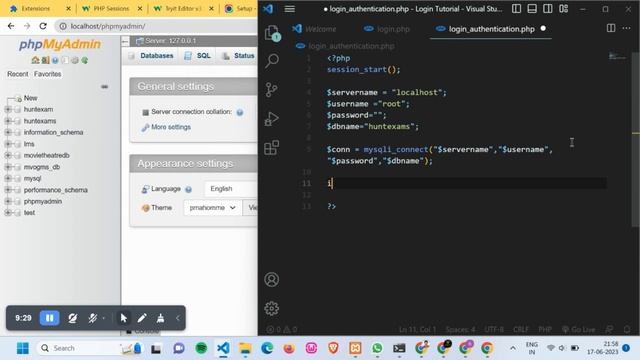Click the More settings link

pos(171,127)
